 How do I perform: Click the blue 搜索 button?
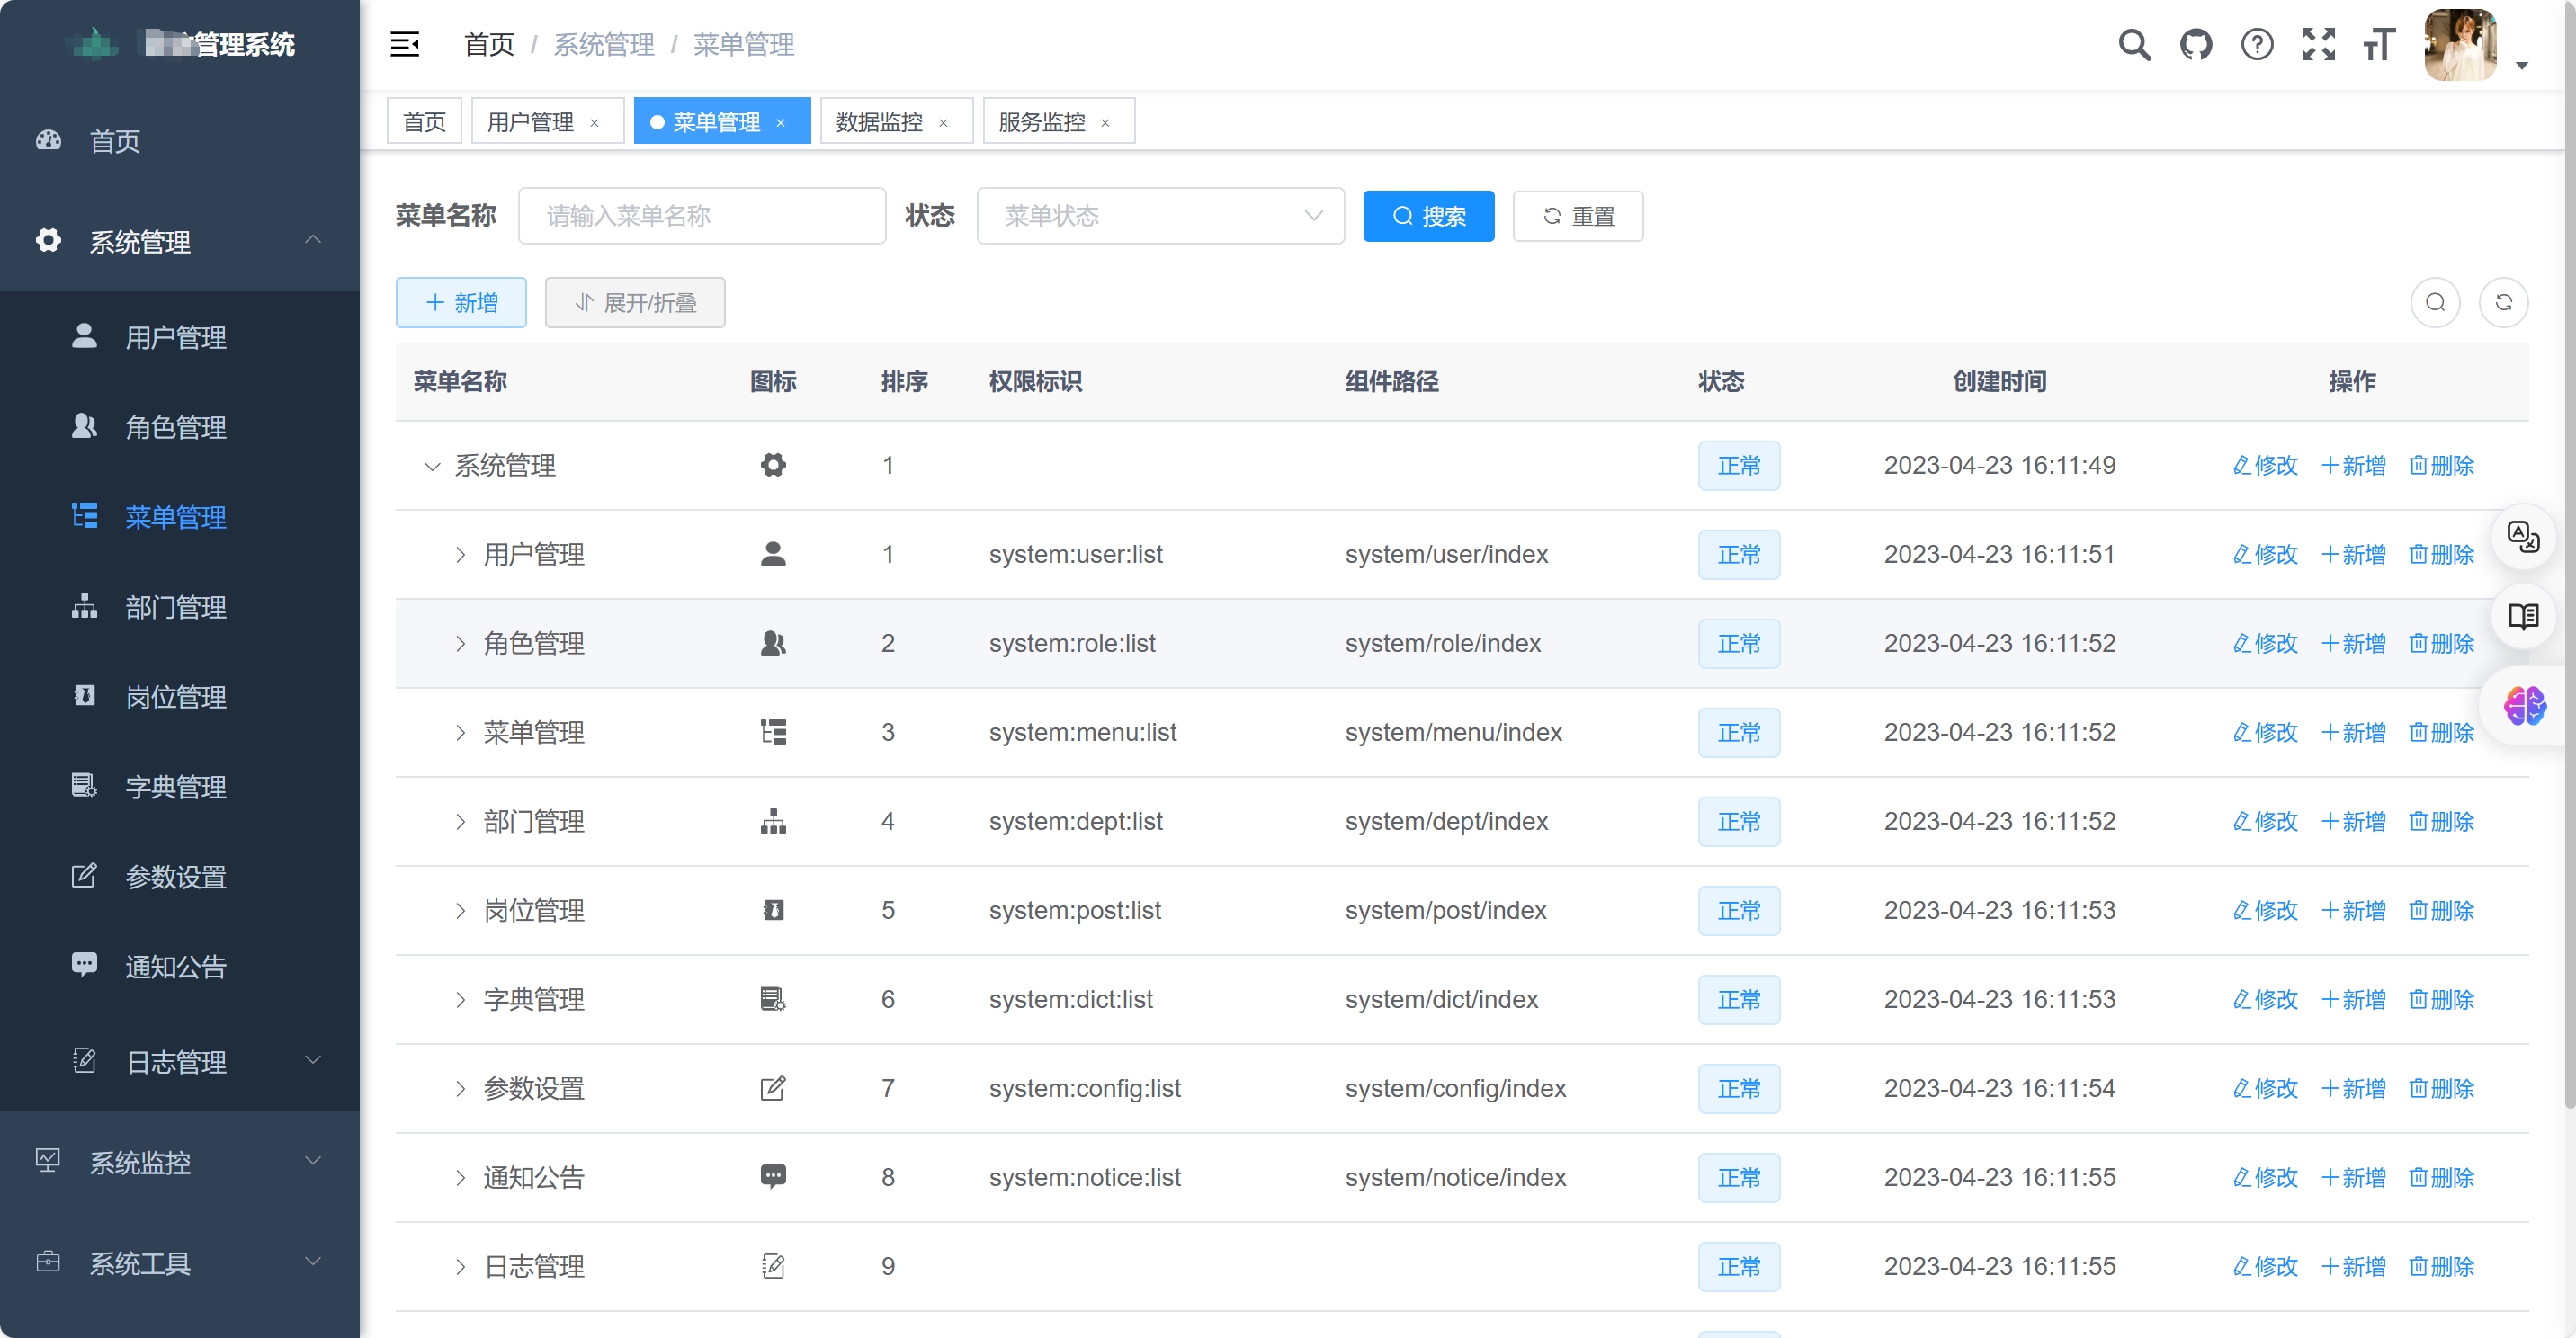(1428, 216)
